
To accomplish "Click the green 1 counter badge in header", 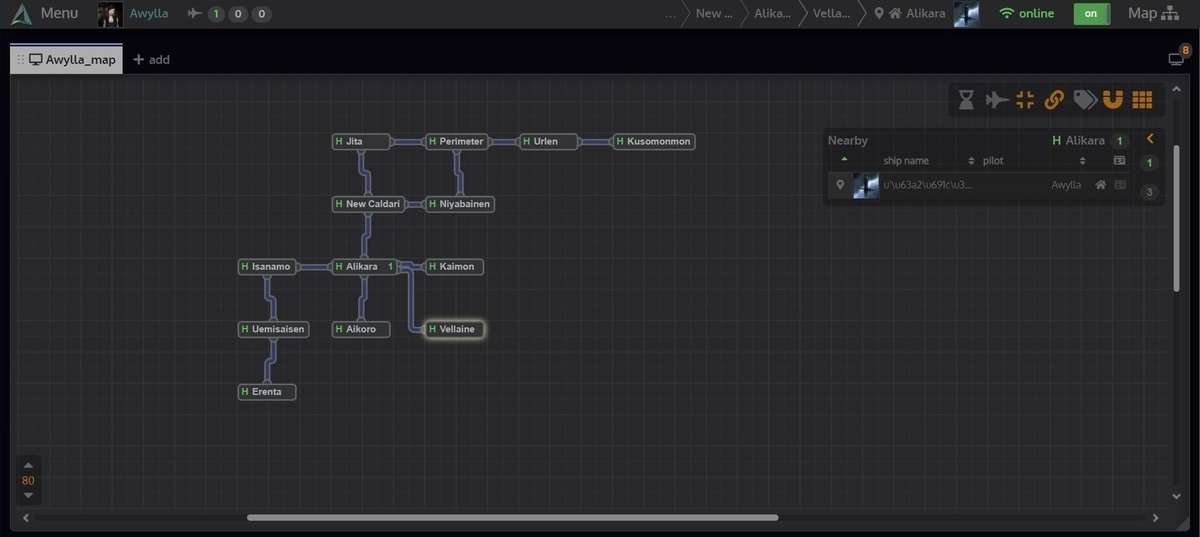I will point(216,14).
